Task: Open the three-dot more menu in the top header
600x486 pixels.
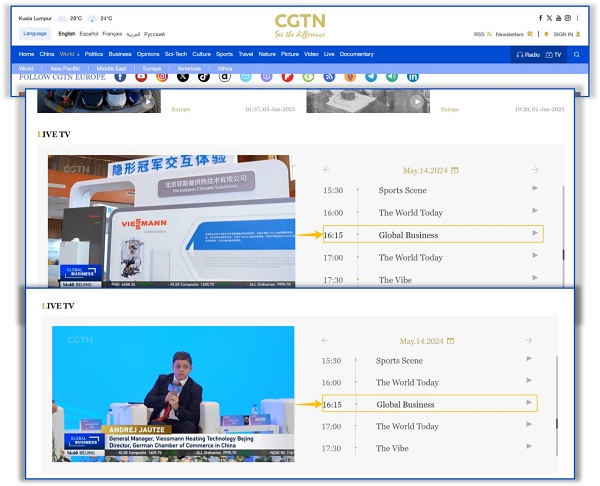Action: (577, 18)
